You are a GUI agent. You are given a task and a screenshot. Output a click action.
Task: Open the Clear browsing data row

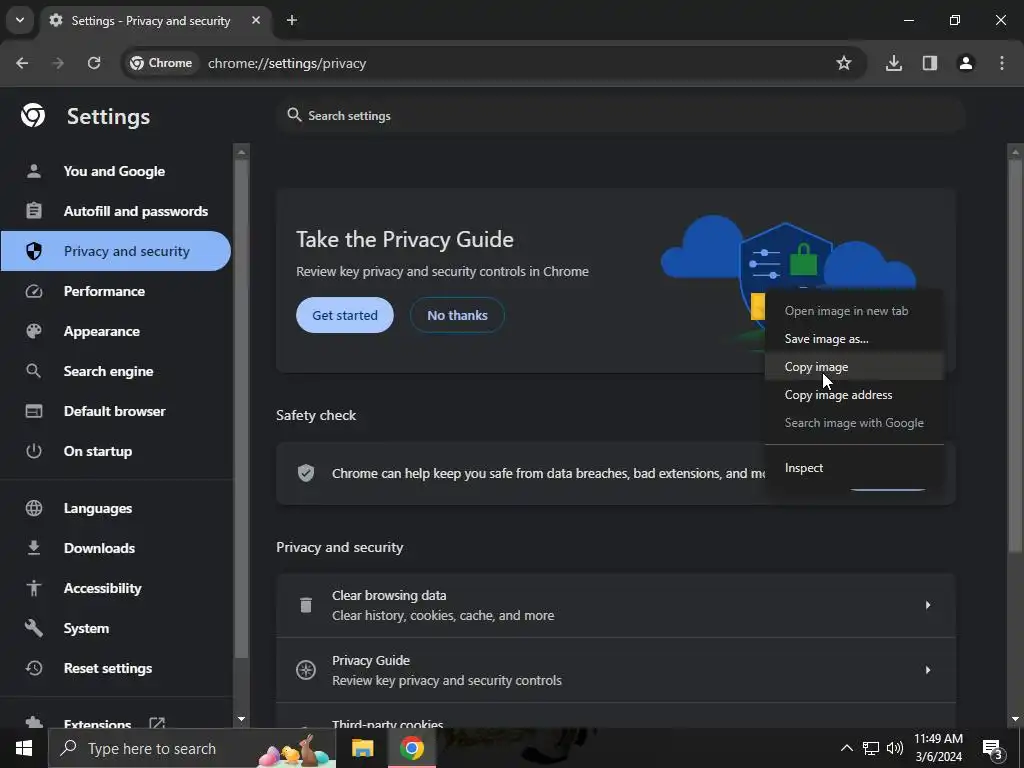(616, 605)
